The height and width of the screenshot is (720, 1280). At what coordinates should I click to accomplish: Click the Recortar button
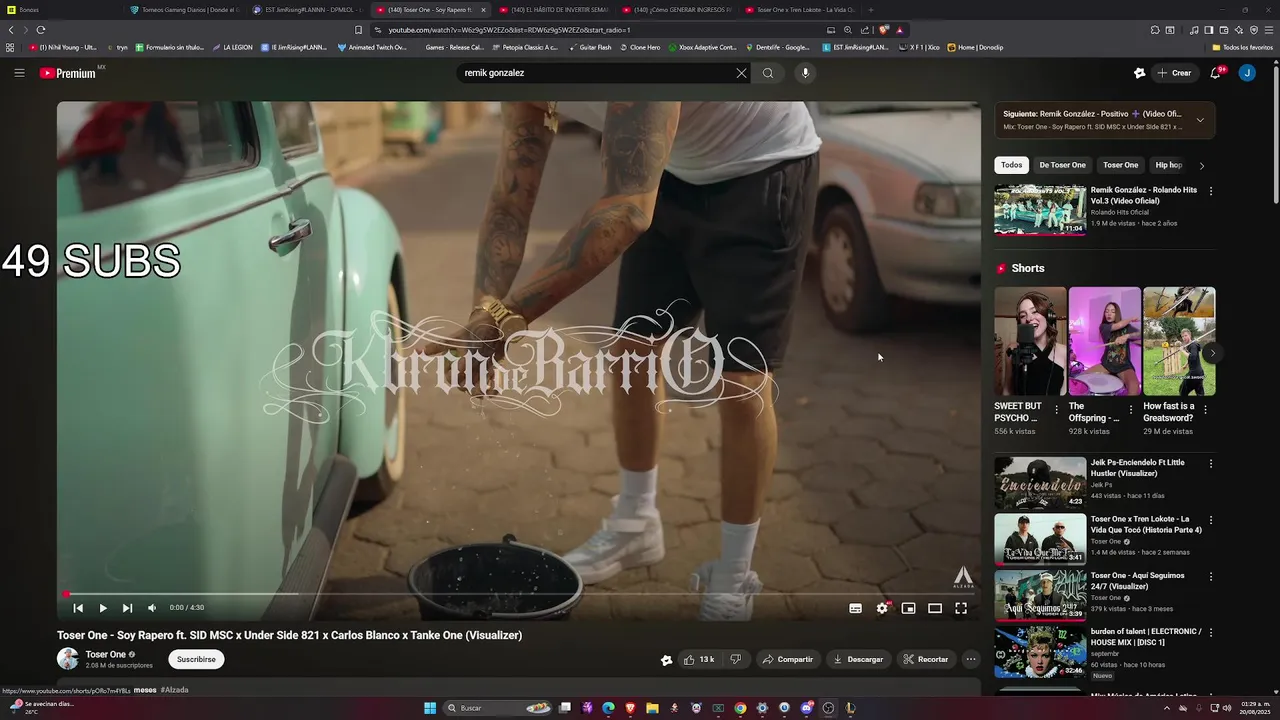pos(925,659)
